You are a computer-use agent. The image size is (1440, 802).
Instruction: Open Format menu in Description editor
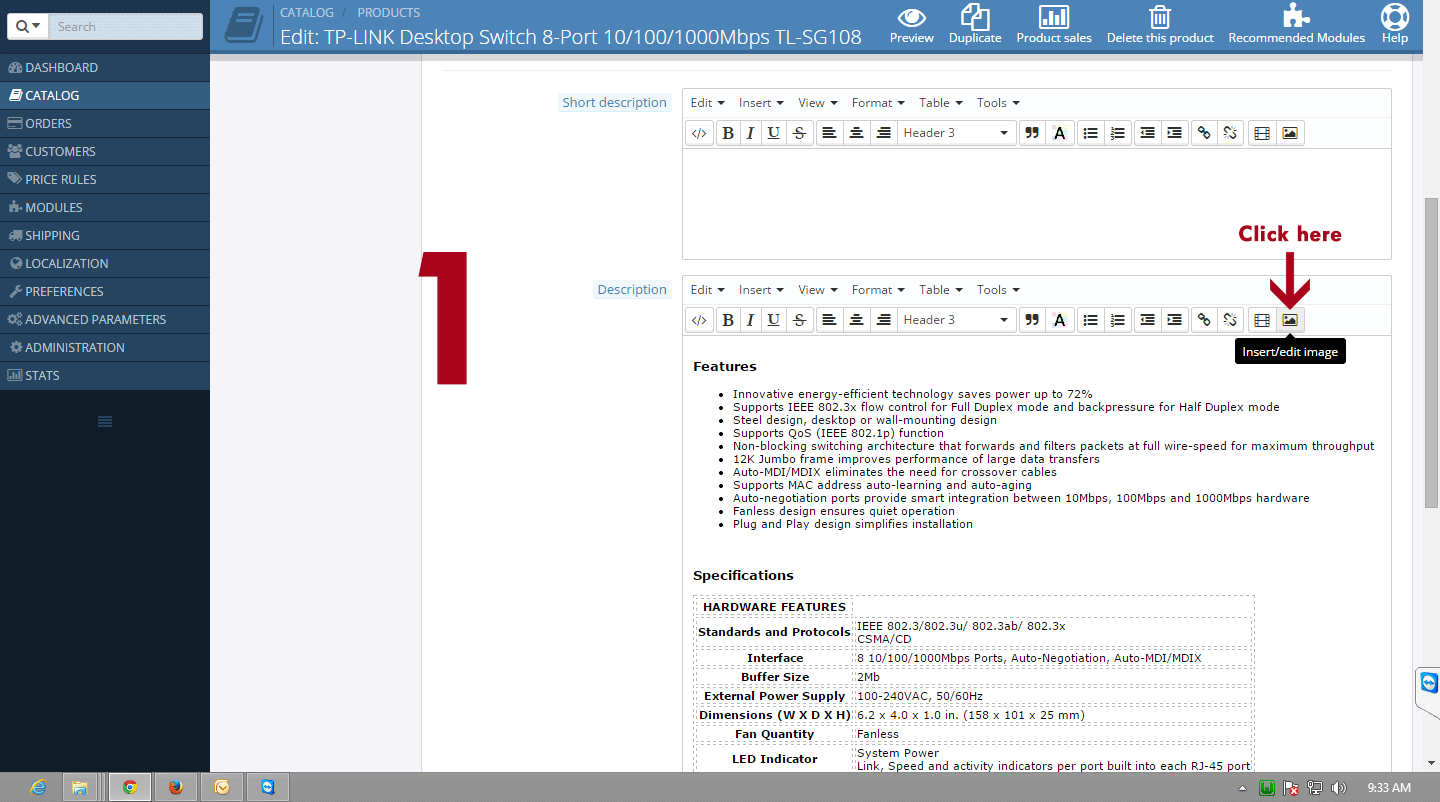878,290
